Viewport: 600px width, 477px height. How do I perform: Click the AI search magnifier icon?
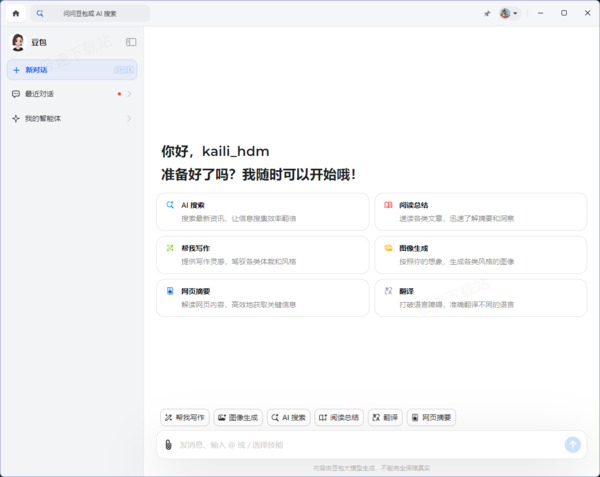click(x=40, y=13)
